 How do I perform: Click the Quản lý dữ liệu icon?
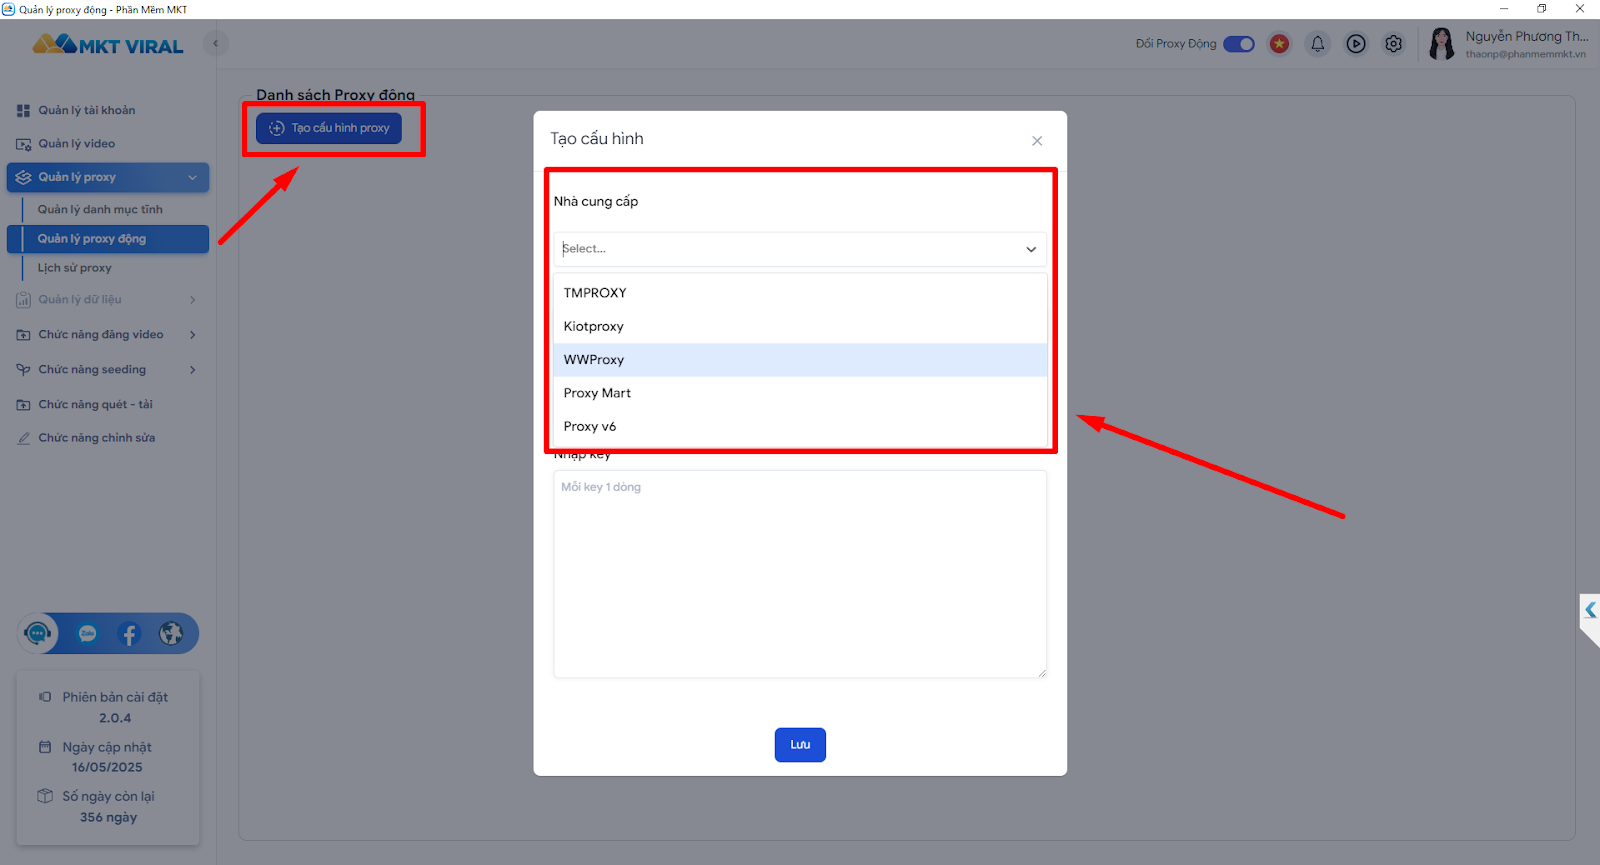click(x=23, y=300)
